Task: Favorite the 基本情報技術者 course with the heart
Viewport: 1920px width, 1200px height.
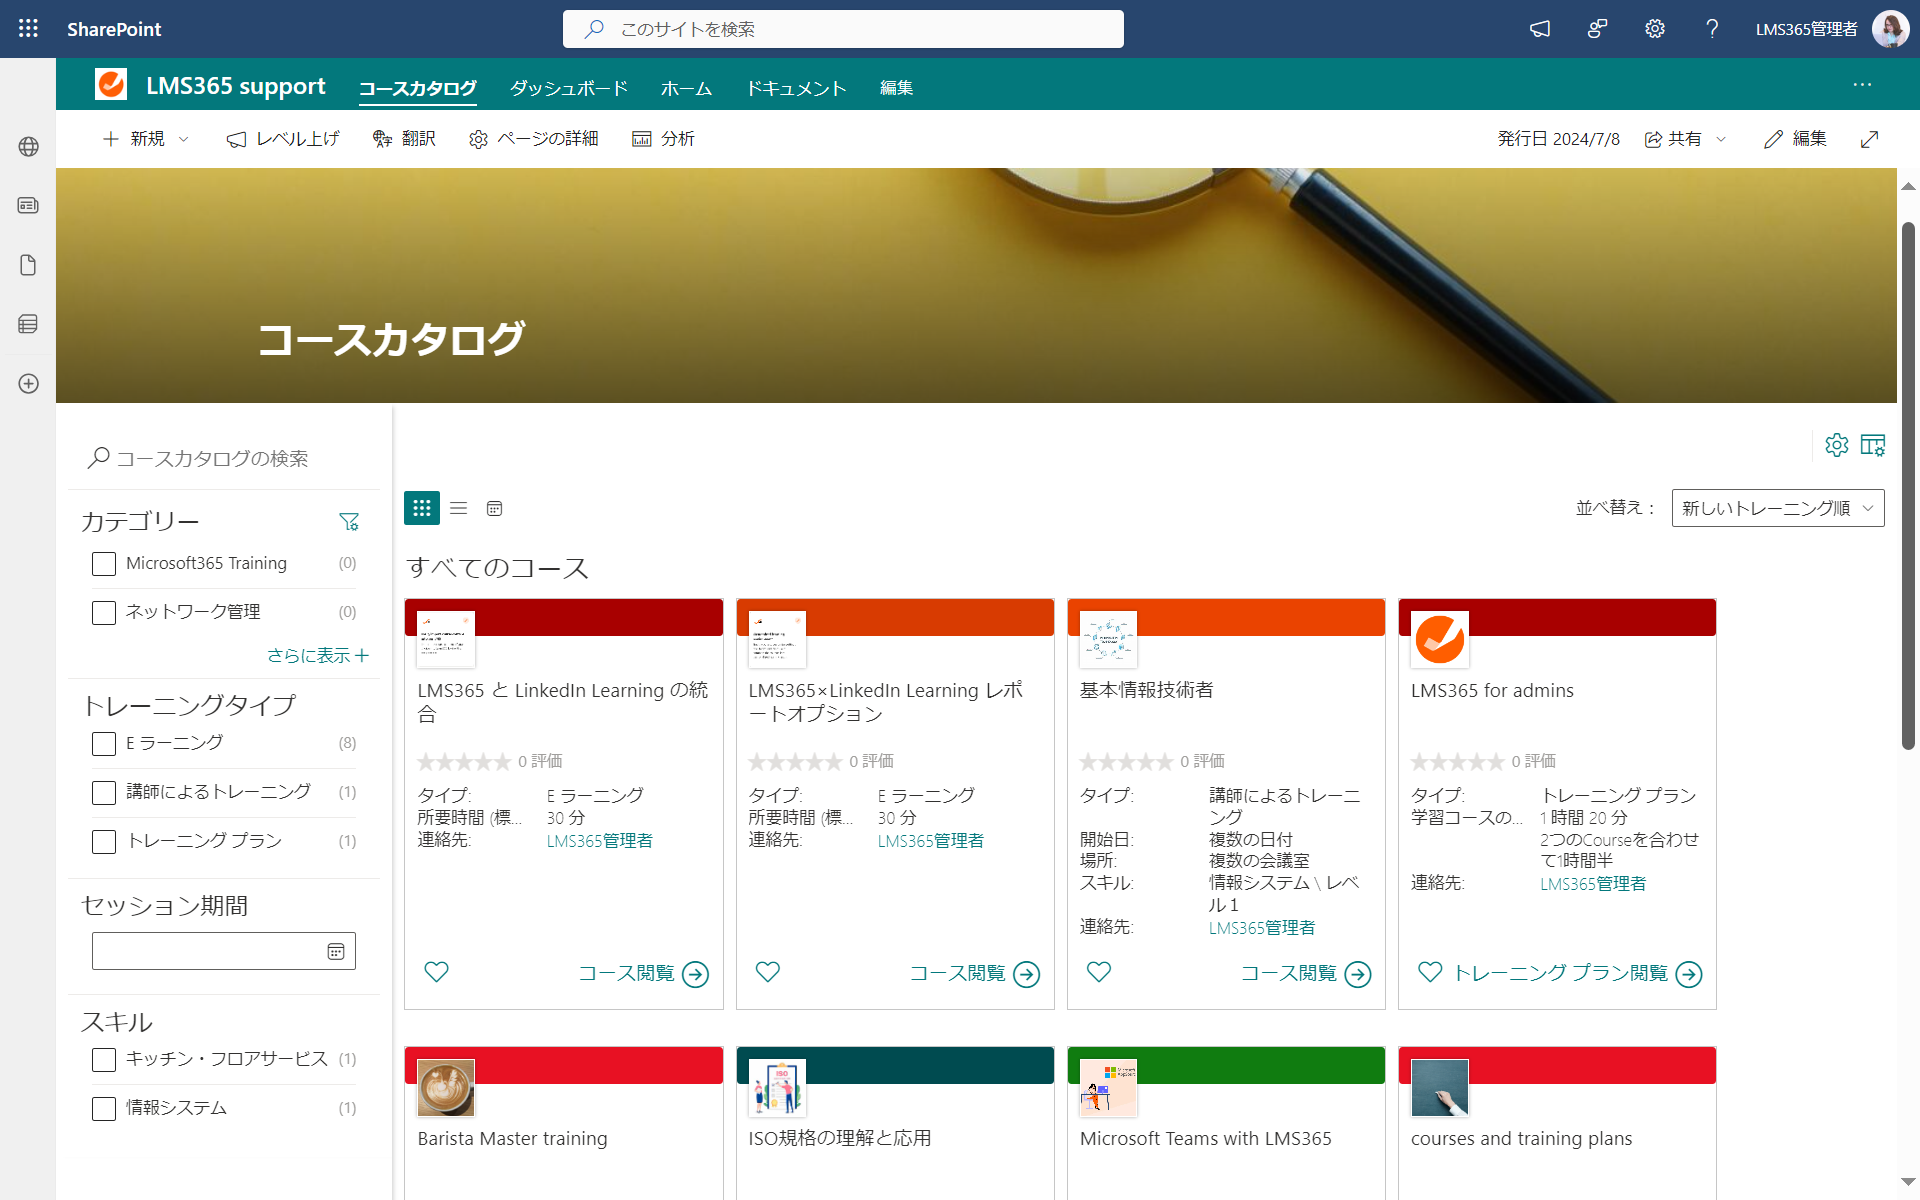Action: [x=1098, y=972]
